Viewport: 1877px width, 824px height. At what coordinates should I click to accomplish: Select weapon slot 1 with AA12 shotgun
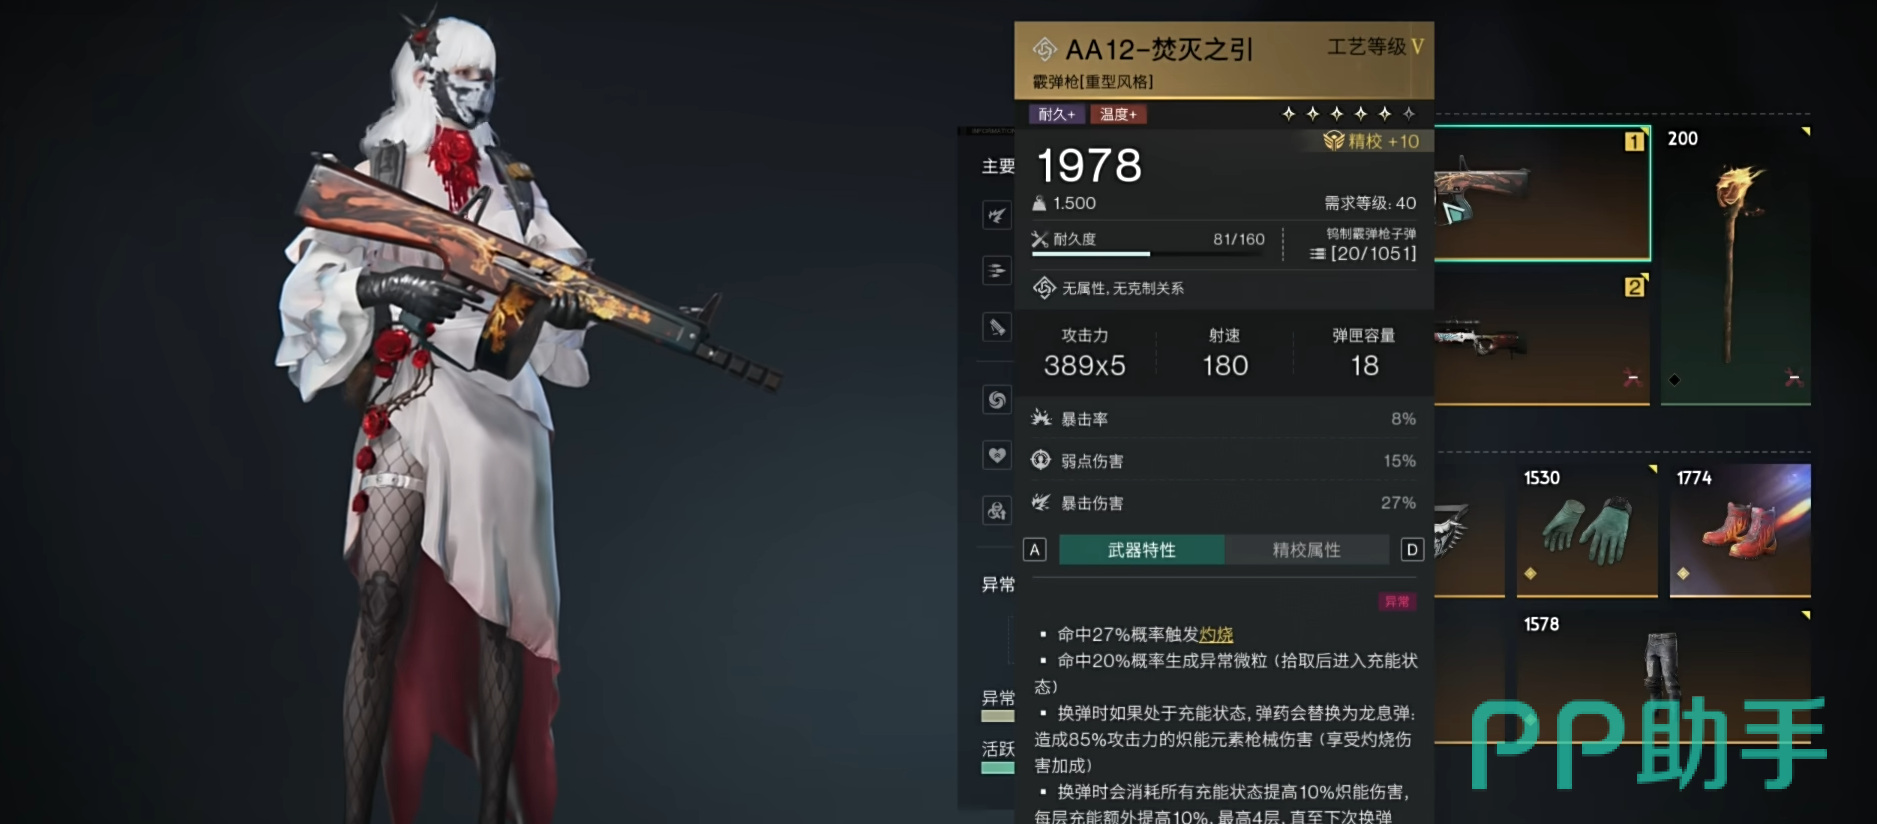1542,193
